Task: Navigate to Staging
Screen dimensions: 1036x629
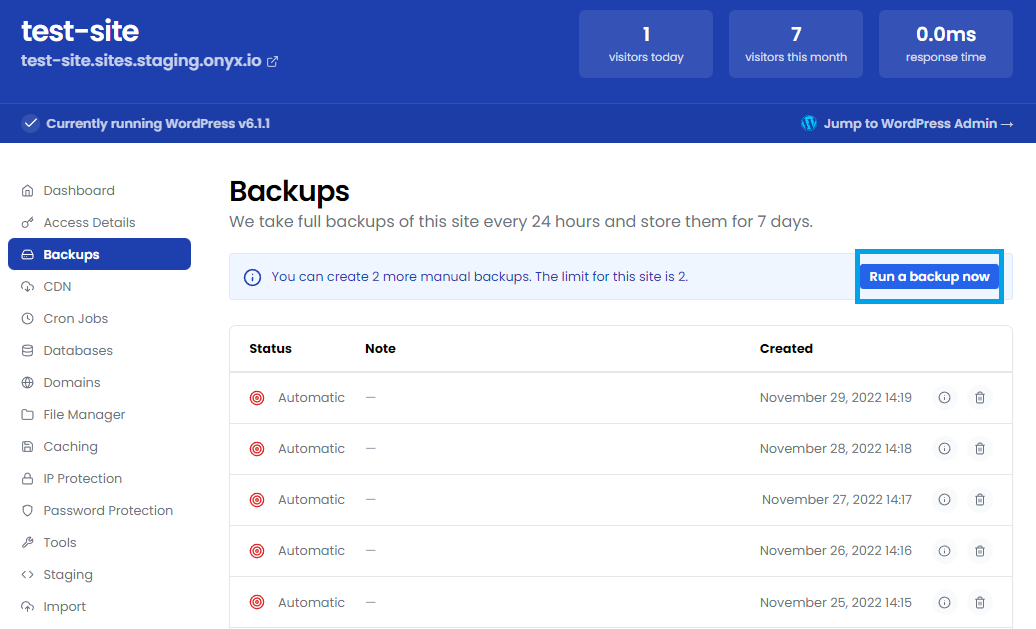Action: (x=99, y=575)
